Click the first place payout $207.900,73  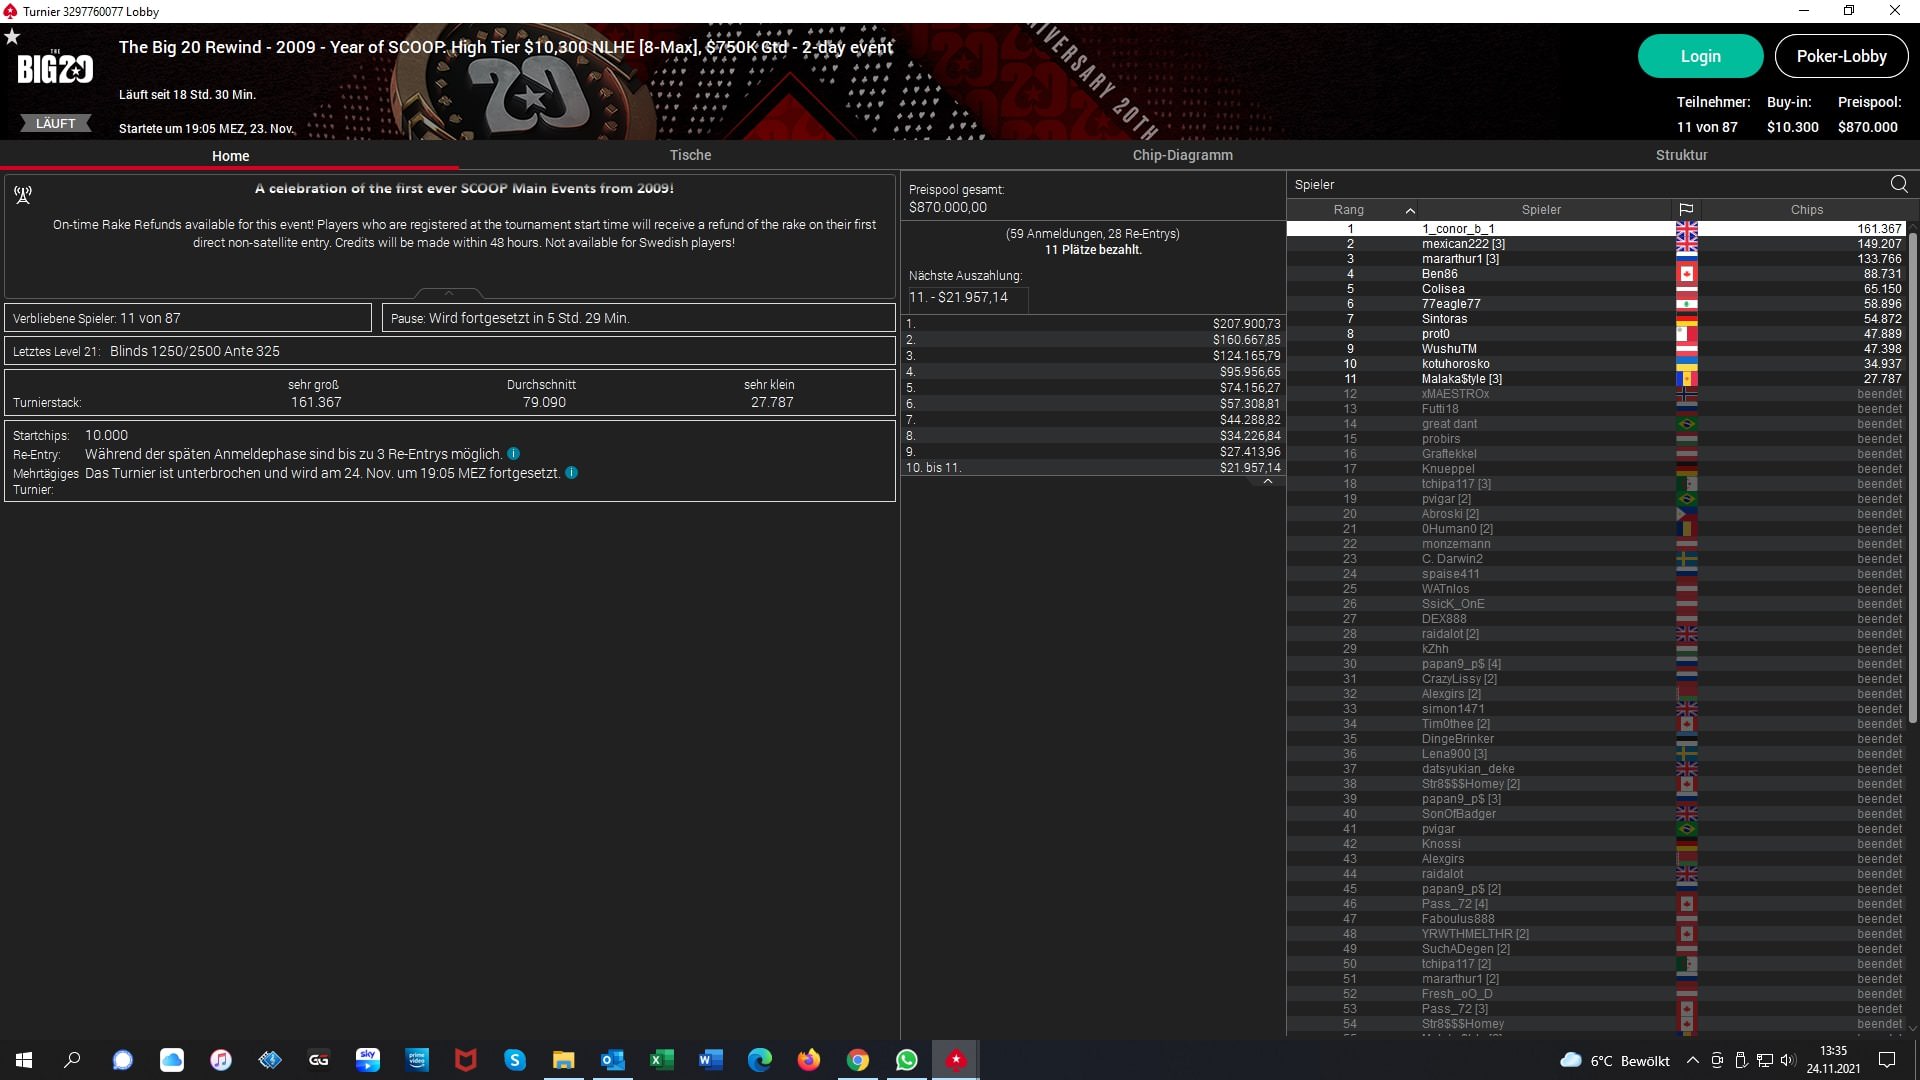[x=1246, y=324]
